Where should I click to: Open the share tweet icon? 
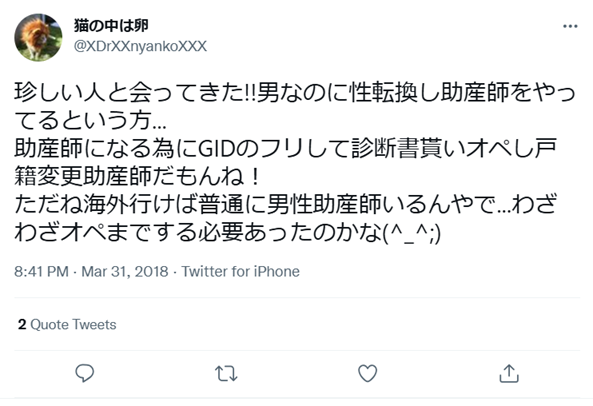point(509,373)
